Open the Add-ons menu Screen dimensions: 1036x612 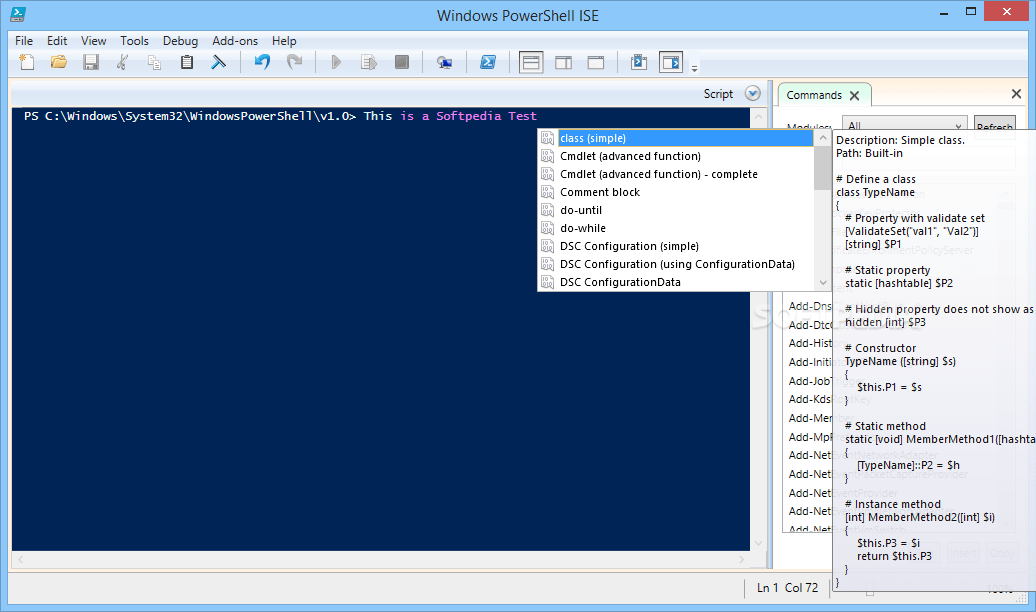click(x=235, y=40)
